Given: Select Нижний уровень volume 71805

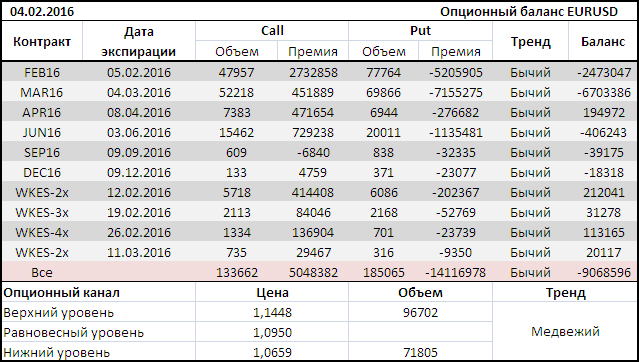Looking at the screenshot, I should 420,352.
